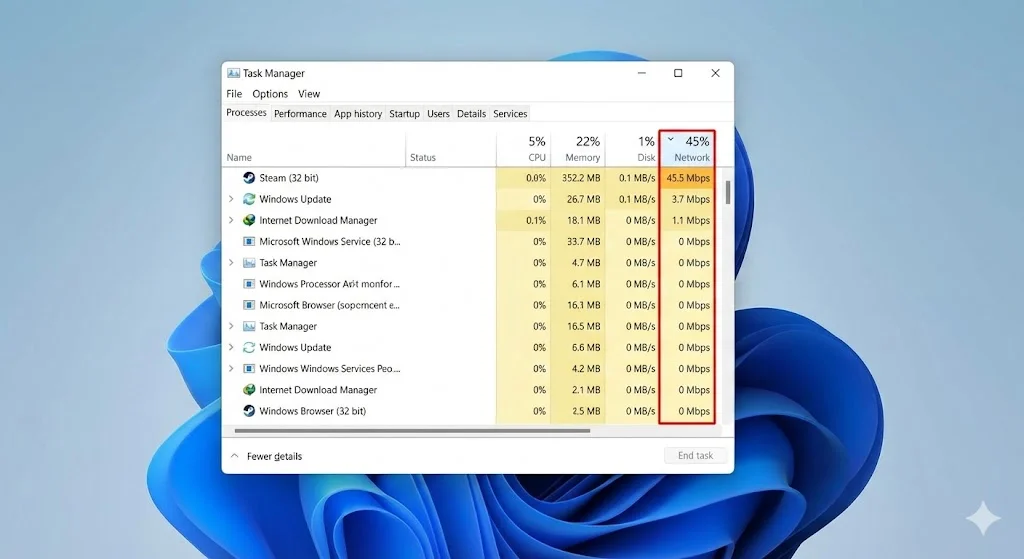
Task: Click the Microsoft Browser process icon
Action: (x=249, y=305)
